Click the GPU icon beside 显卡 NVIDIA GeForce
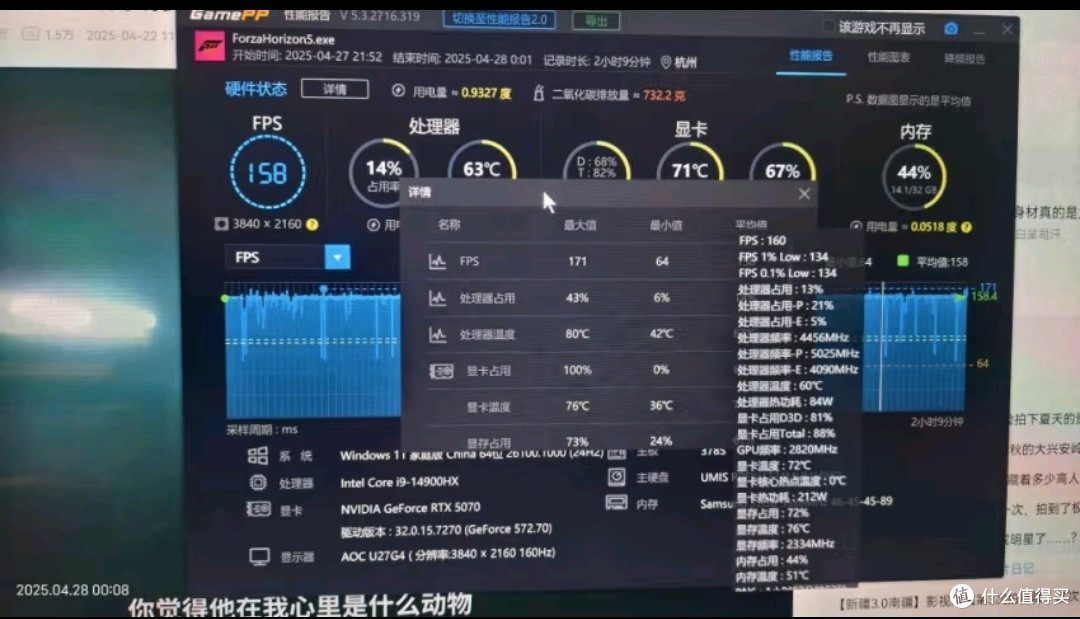 (x=258, y=509)
